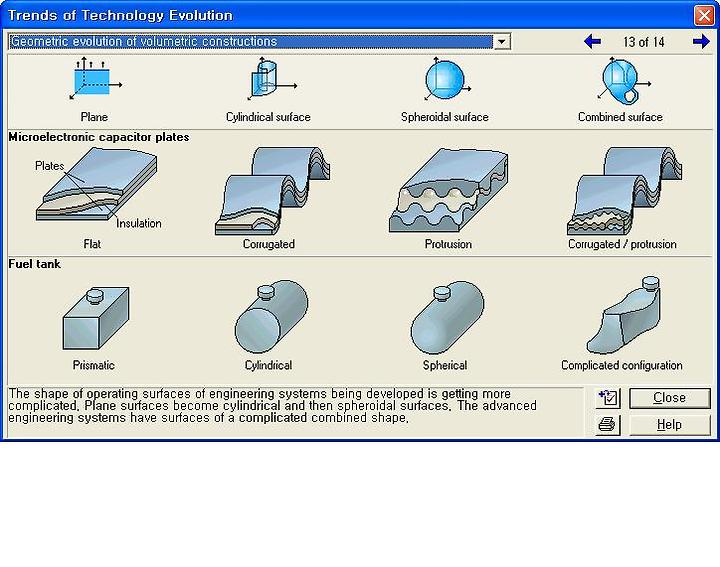Click the description text about operating surfaces

pyautogui.click(x=272, y=406)
